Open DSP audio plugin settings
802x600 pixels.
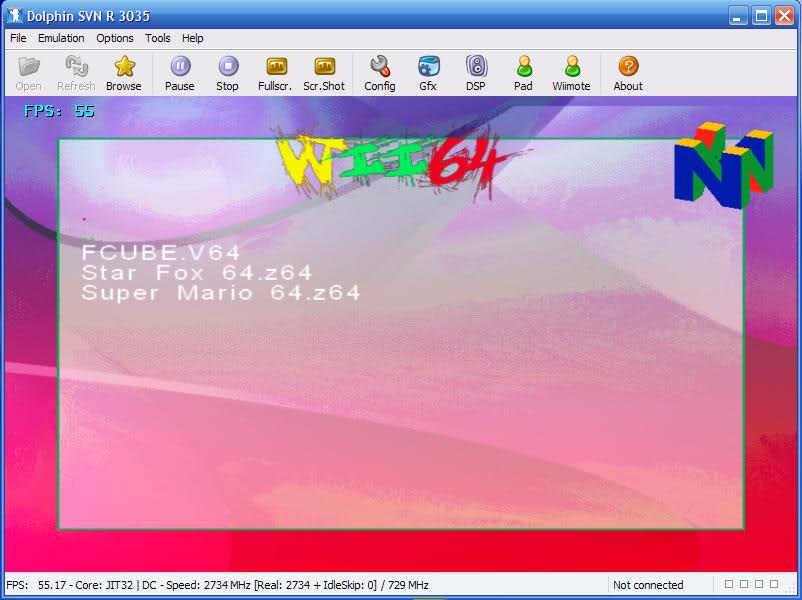[476, 73]
